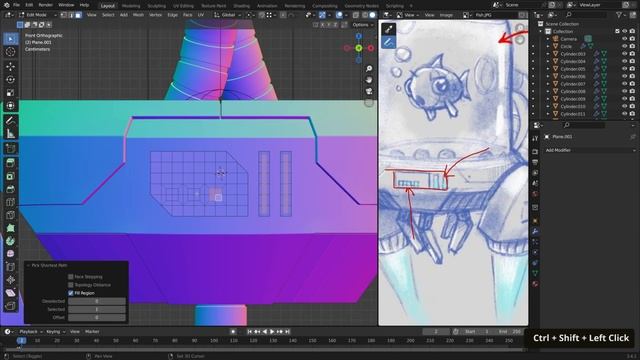This screenshot has height=360, width=640.
Task: Uncheck the Fill Region checkbox
Action: click(71, 293)
